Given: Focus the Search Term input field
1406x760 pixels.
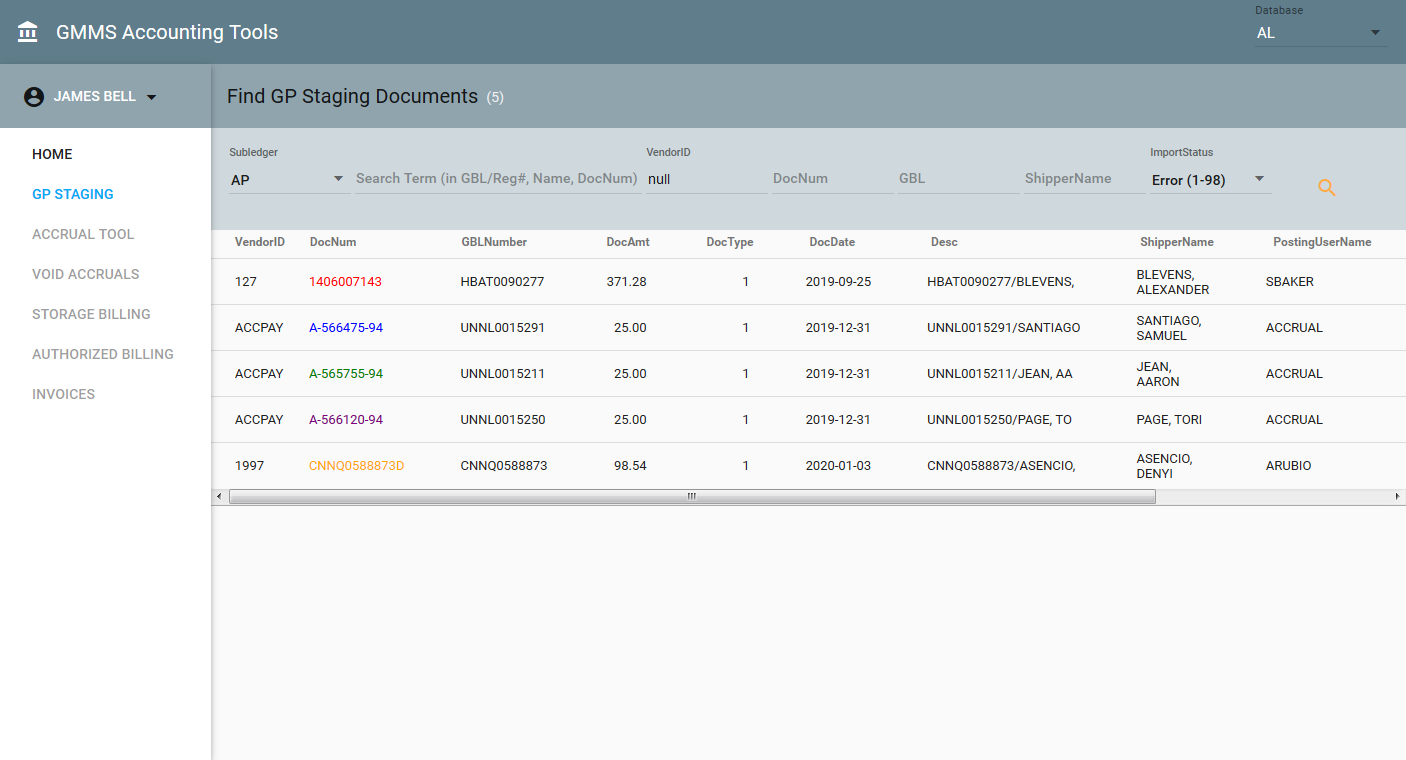Looking at the screenshot, I should 497,179.
